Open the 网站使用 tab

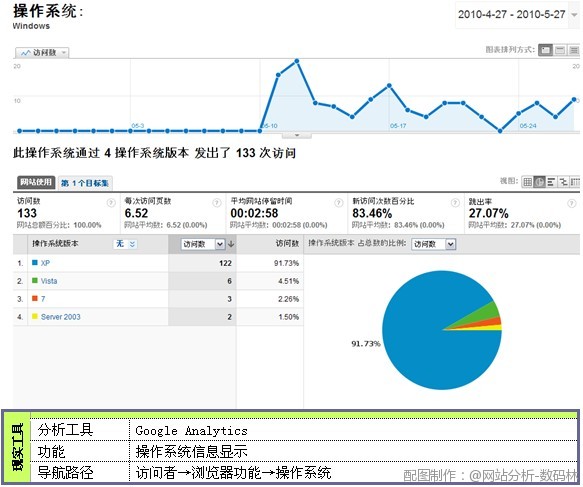tap(36, 183)
